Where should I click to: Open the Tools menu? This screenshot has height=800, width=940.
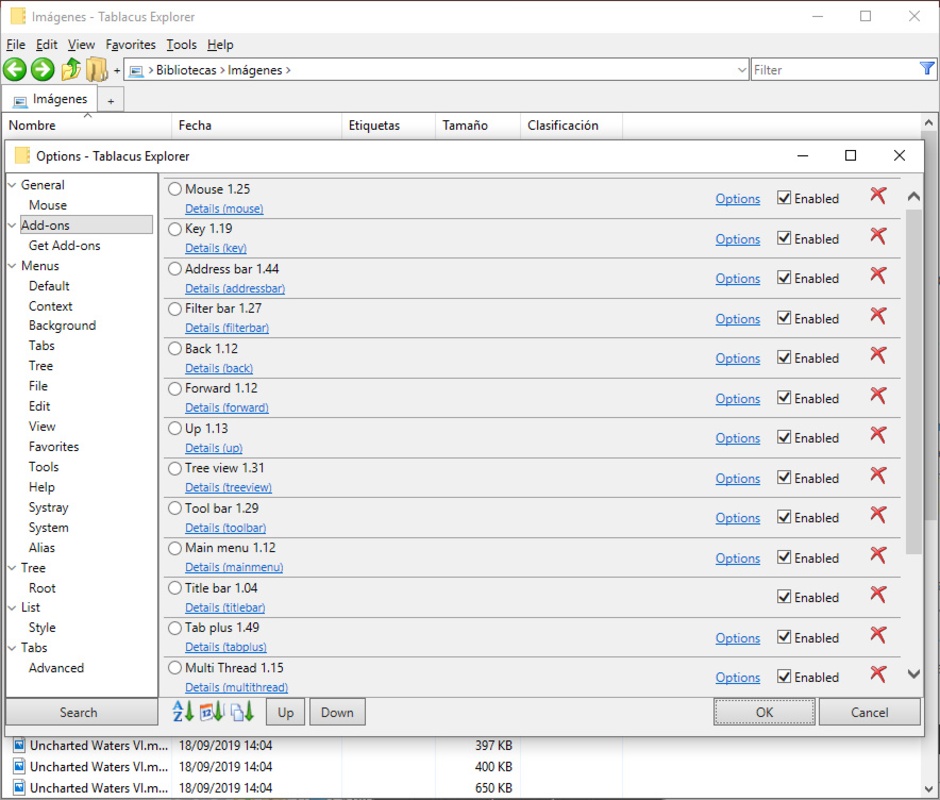coord(182,44)
